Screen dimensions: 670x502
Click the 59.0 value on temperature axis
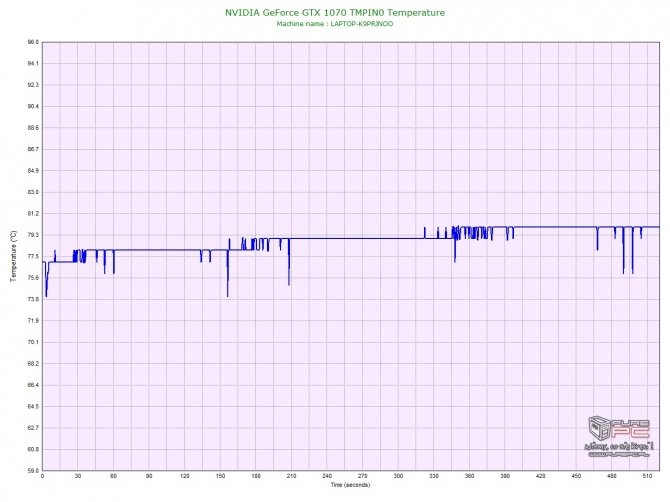(x=33, y=470)
